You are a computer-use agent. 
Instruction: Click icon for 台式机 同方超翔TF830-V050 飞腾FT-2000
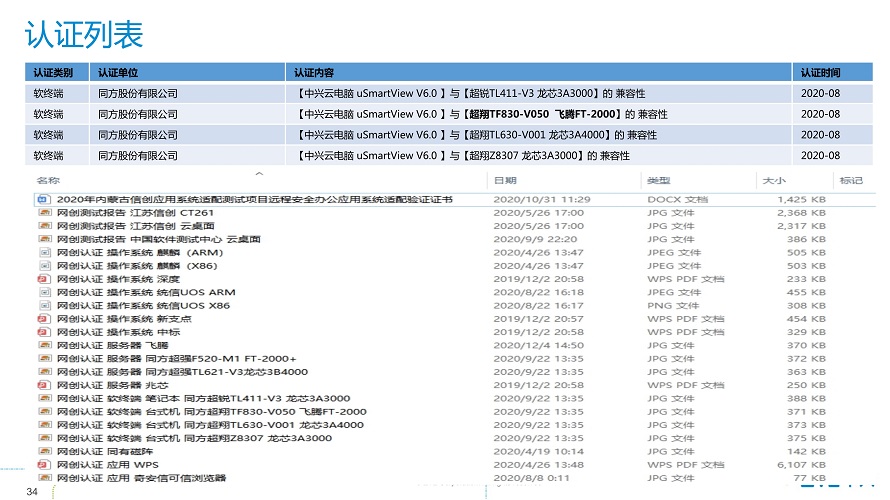[44, 411]
